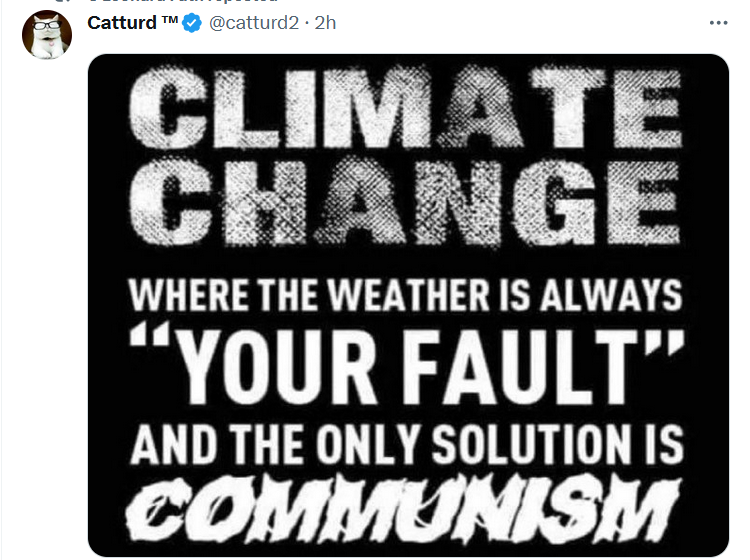Screen dimensions: 750x560
Task: Click the partially visible reposted label at top
Action: (183, 1)
